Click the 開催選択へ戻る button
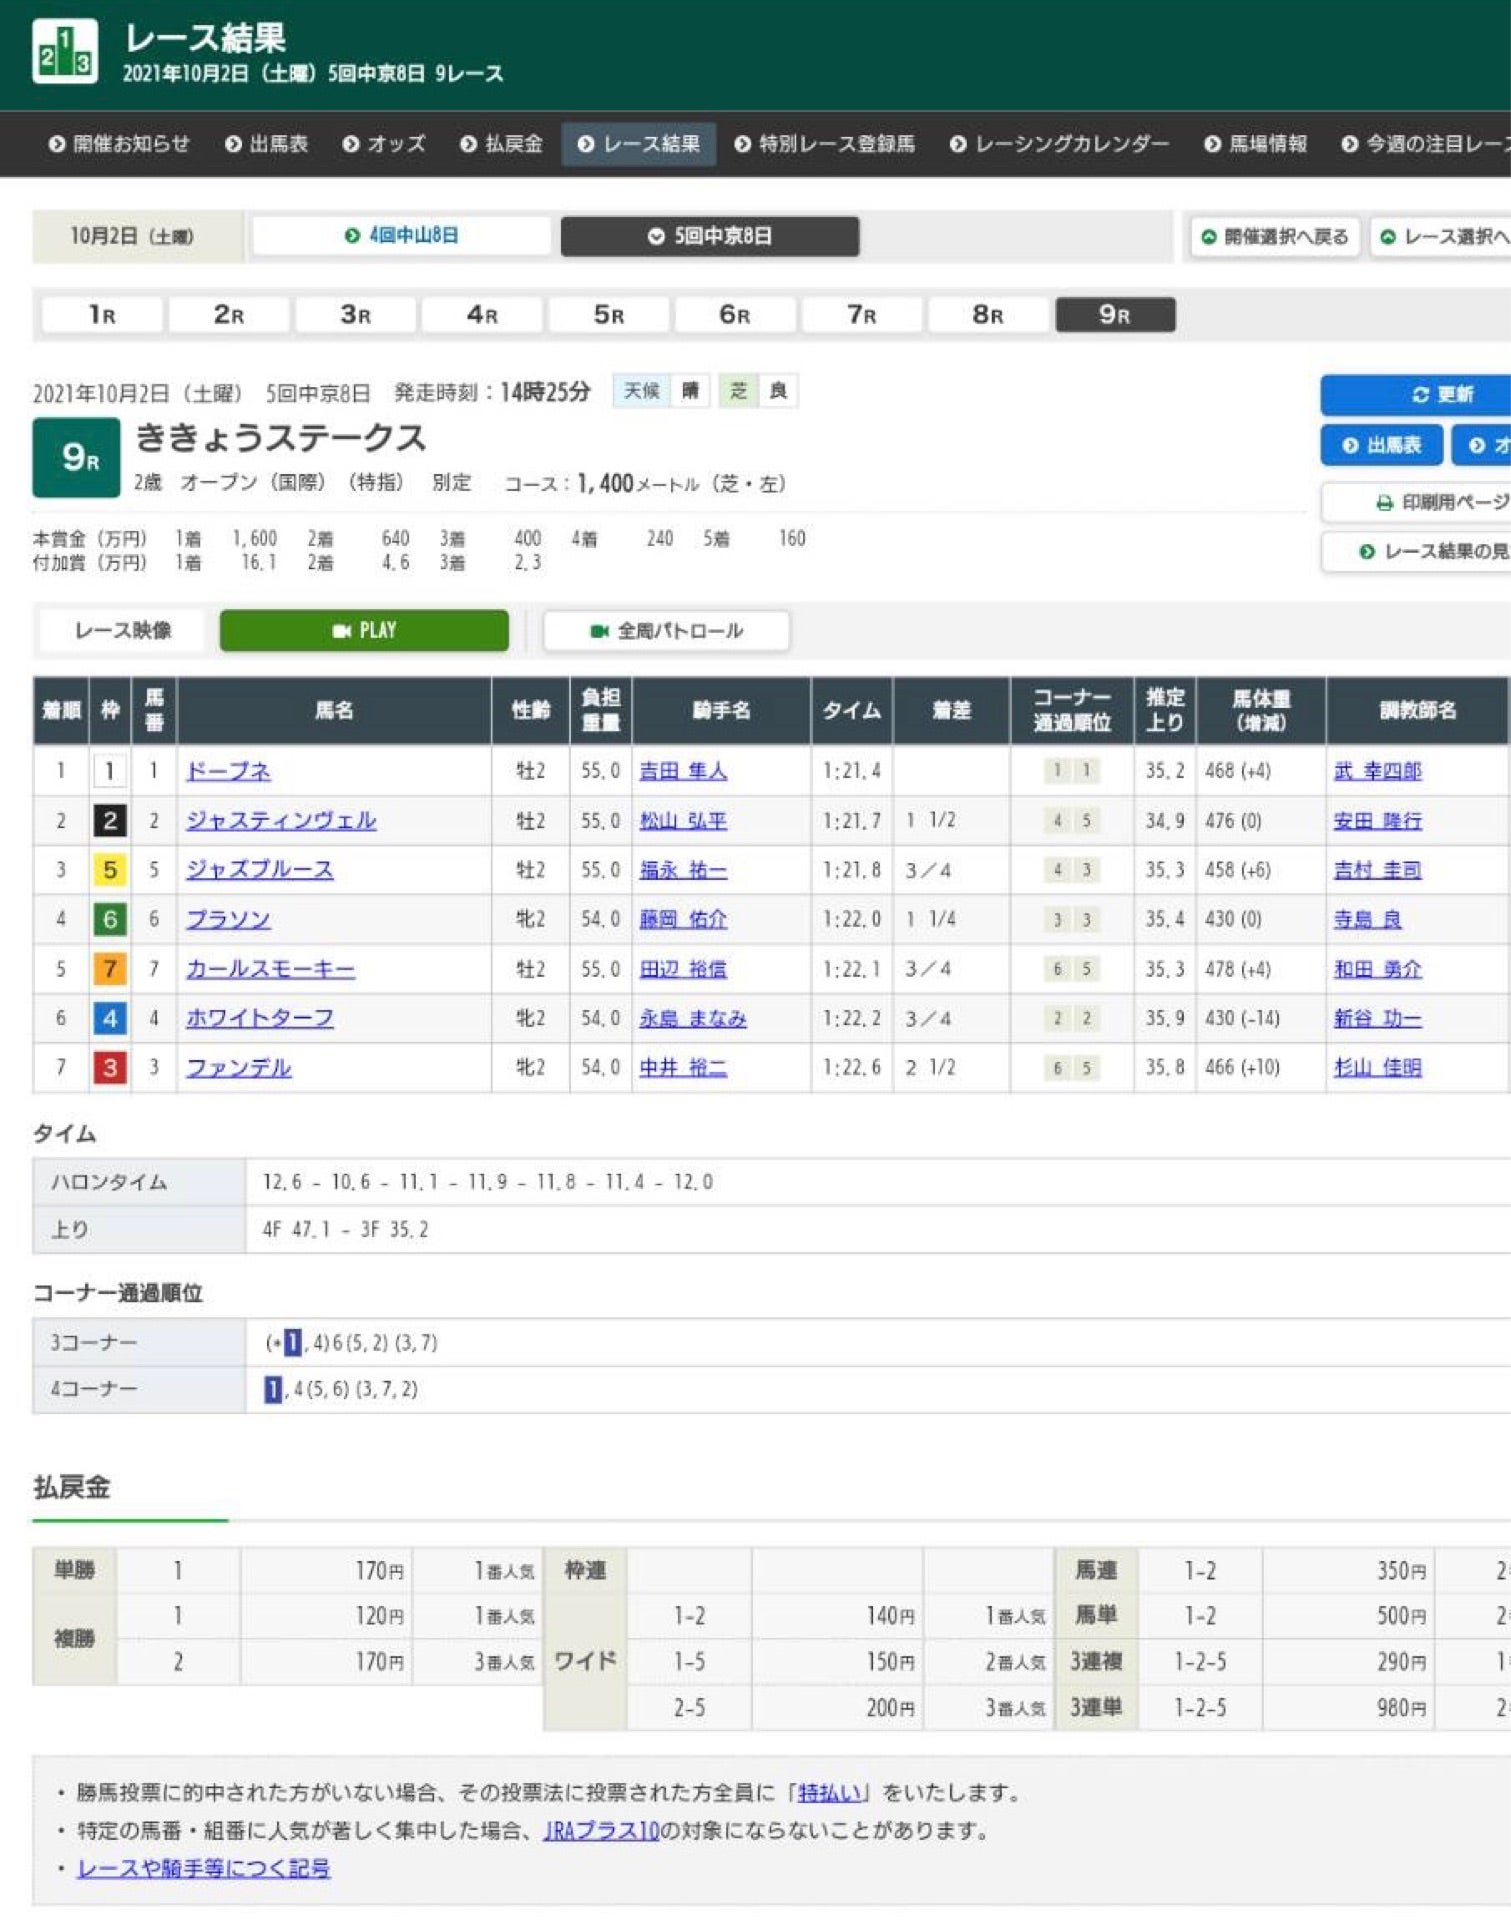Image resolution: width=1511 pixels, height=1920 pixels. (x=1275, y=237)
